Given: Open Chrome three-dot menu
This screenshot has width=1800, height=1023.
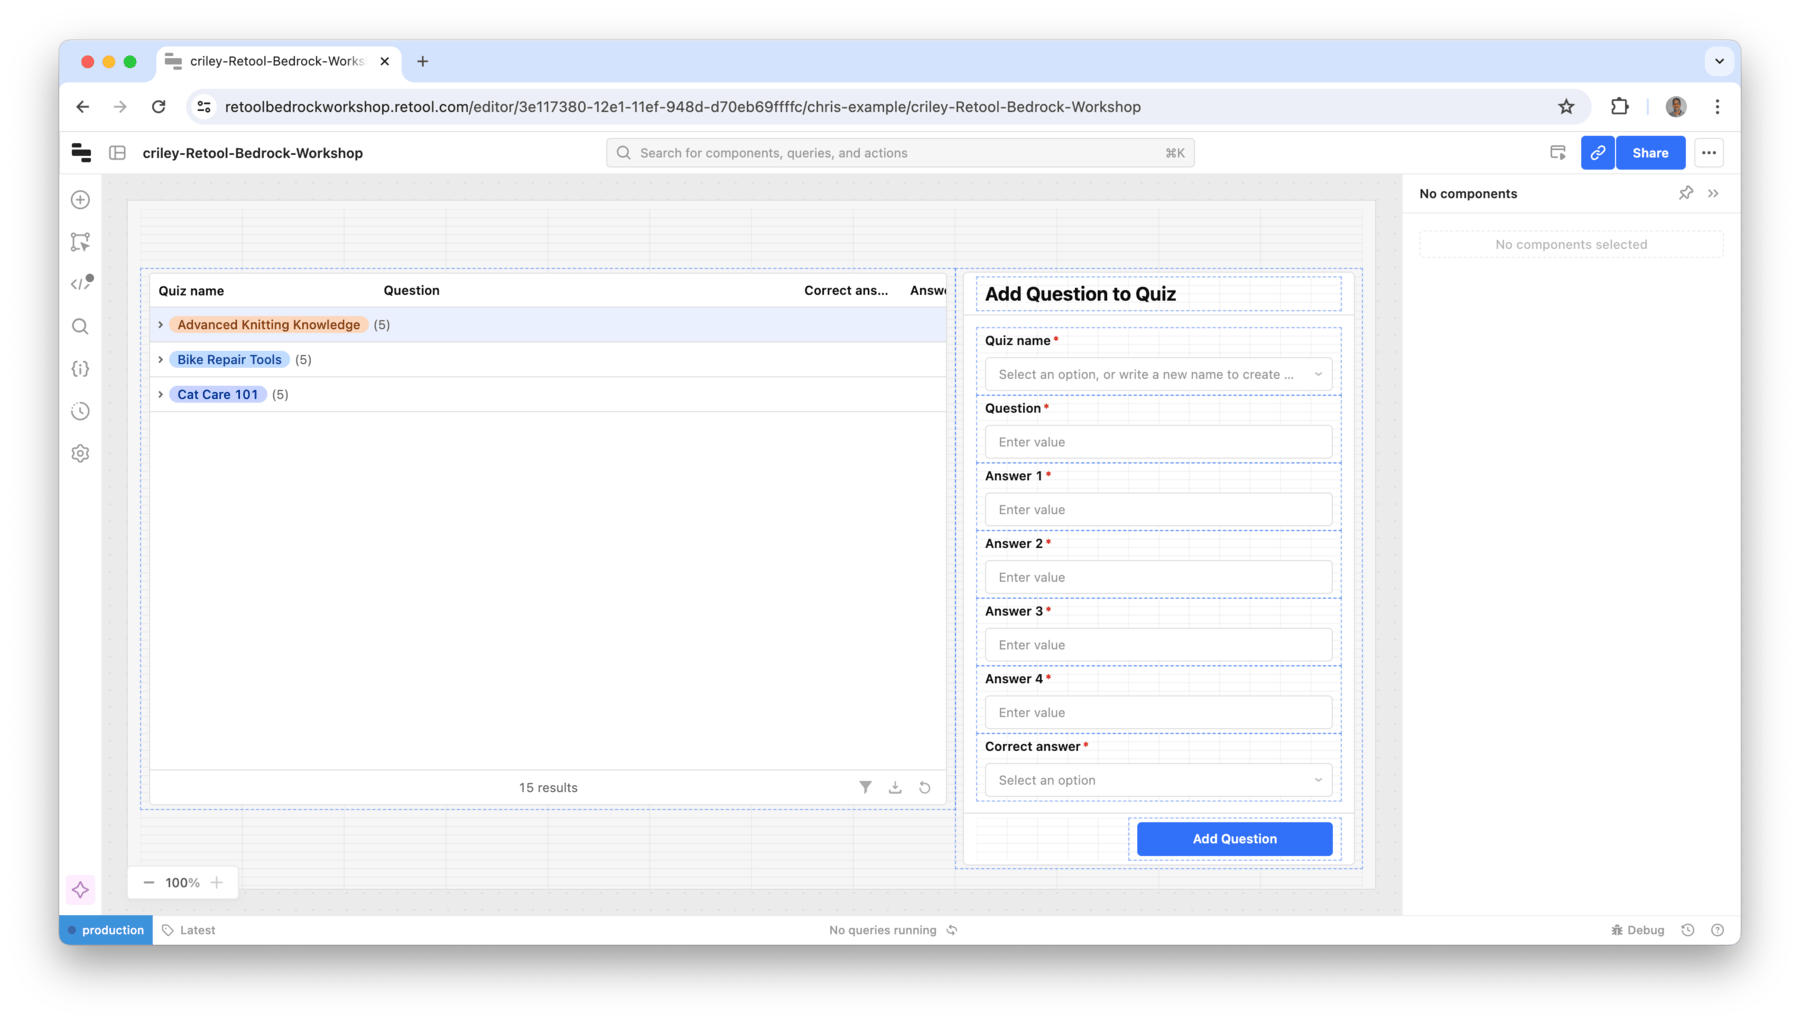Looking at the screenshot, I should pos(1717,107).
